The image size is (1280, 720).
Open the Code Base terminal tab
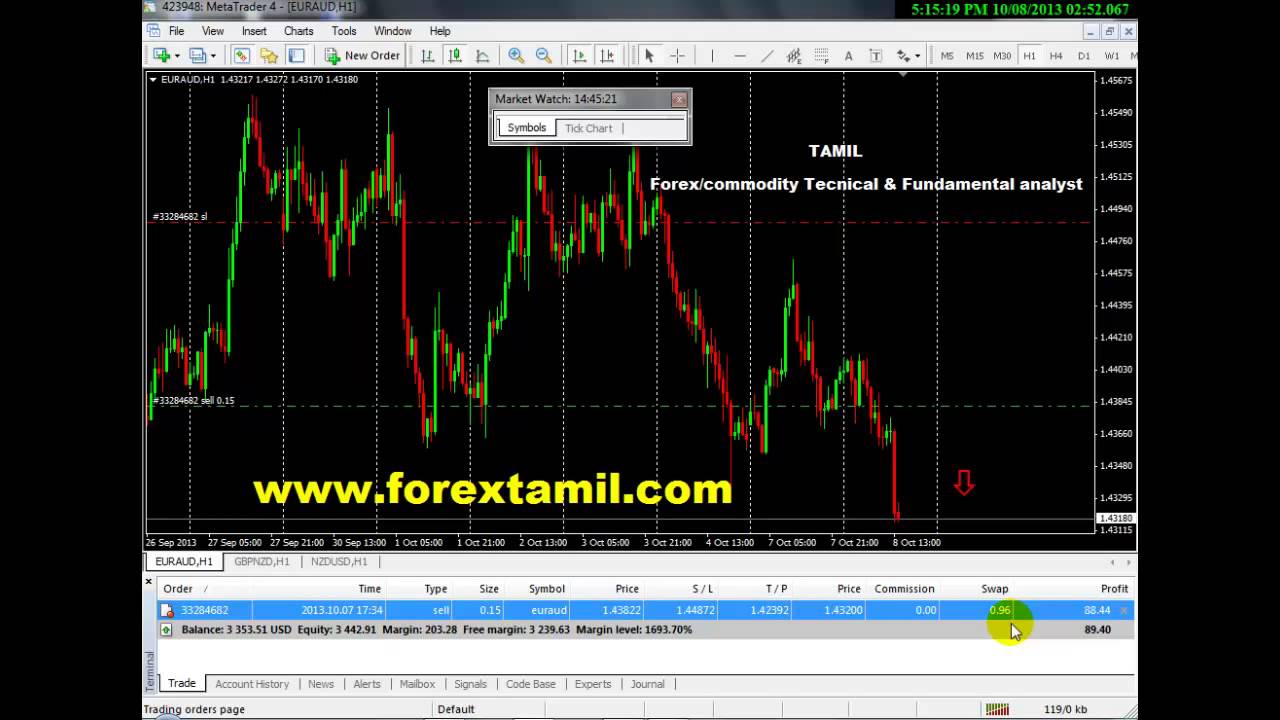coord(531,684)
